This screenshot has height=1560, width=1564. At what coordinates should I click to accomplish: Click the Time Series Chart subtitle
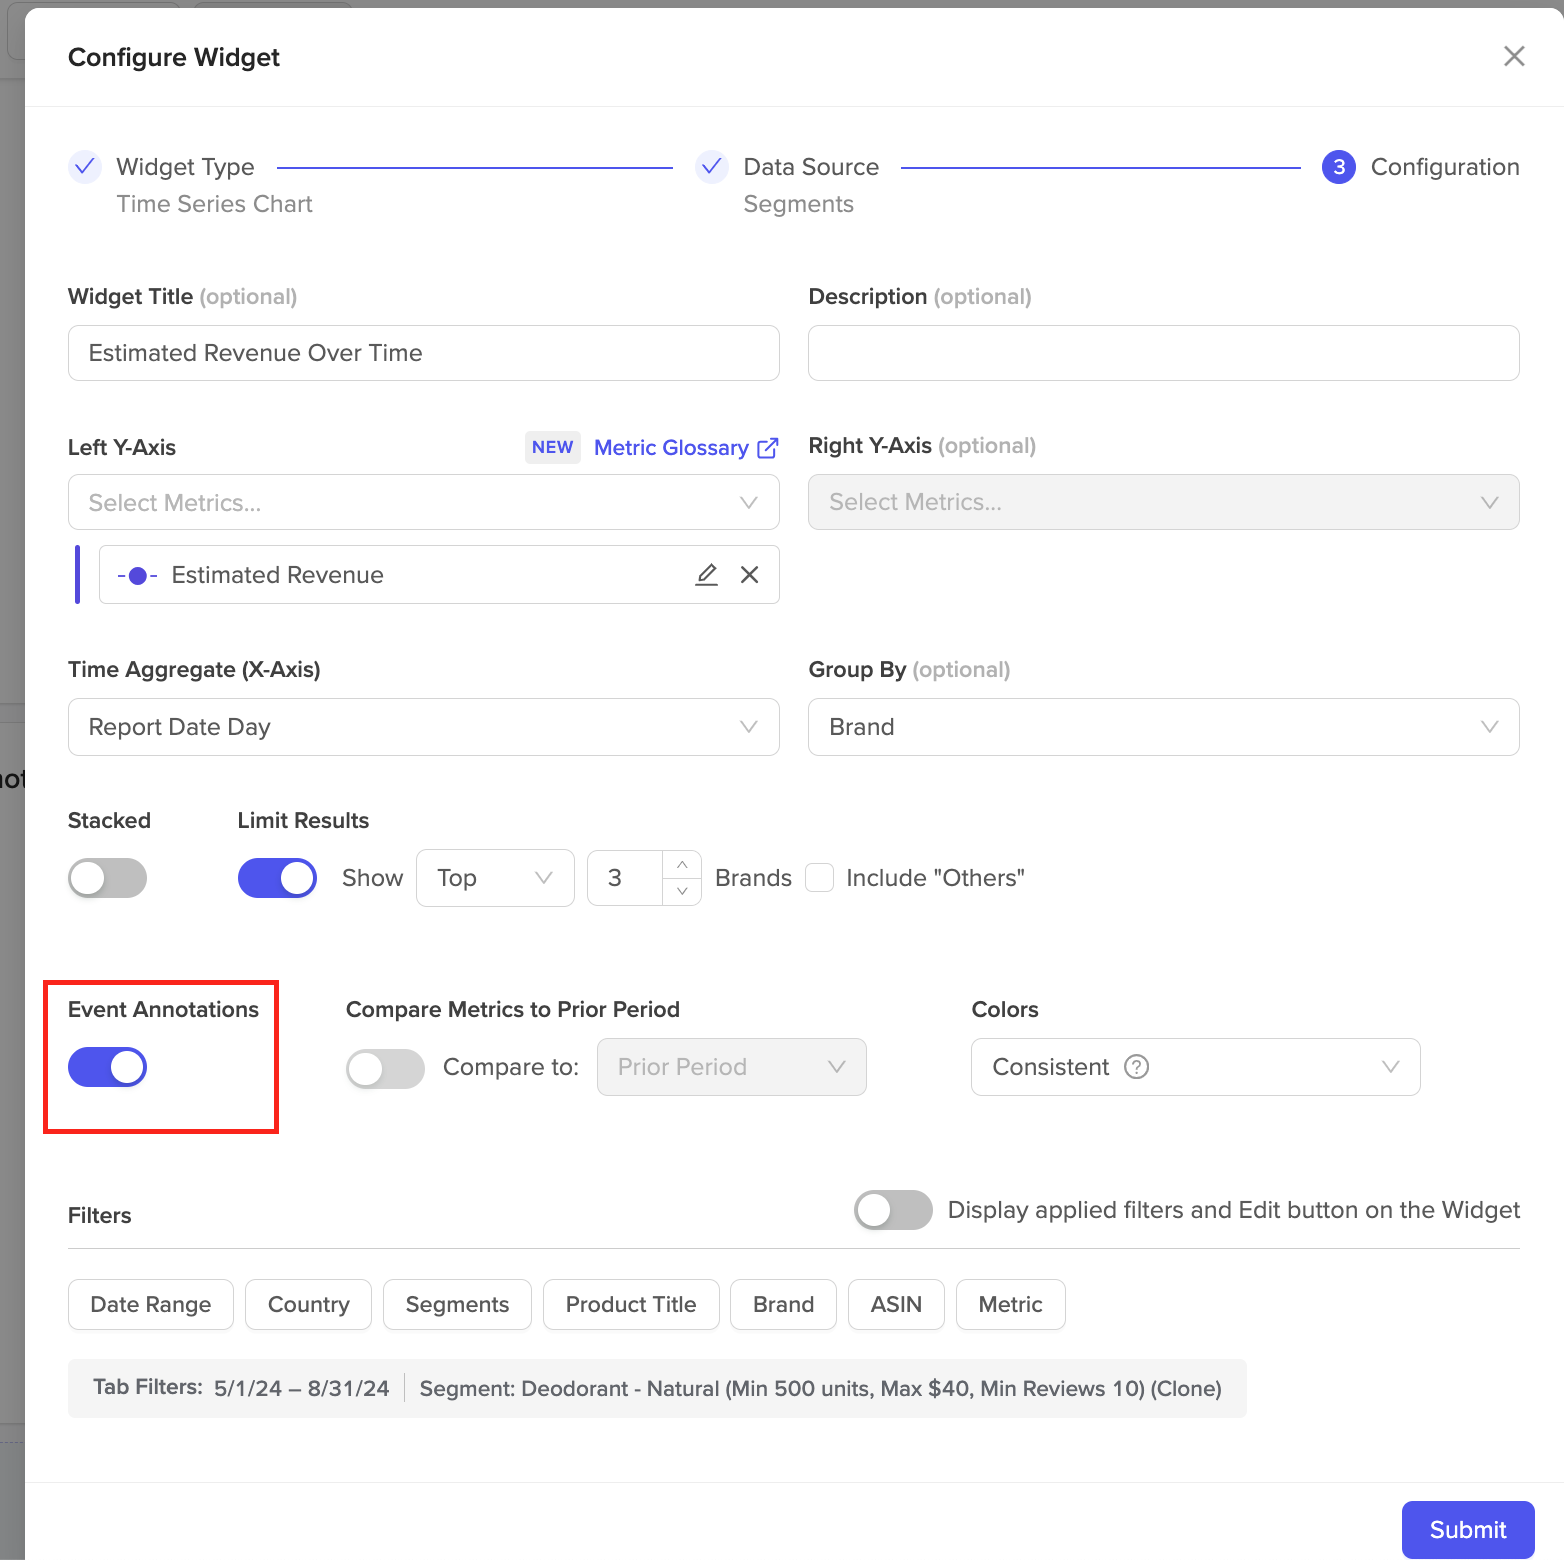[x=214, y=204]
